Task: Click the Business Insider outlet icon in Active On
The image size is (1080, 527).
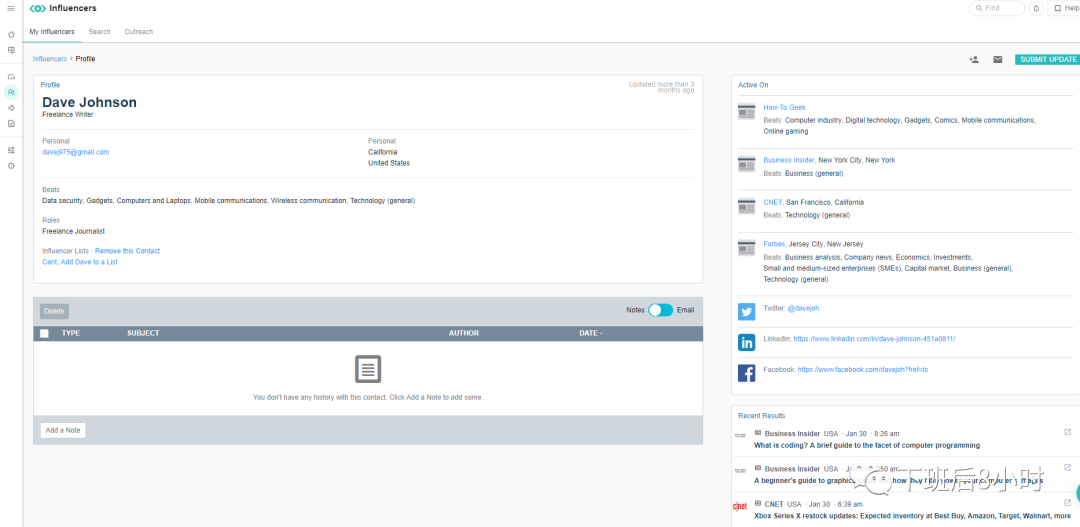Action: [x=747, y=164]
